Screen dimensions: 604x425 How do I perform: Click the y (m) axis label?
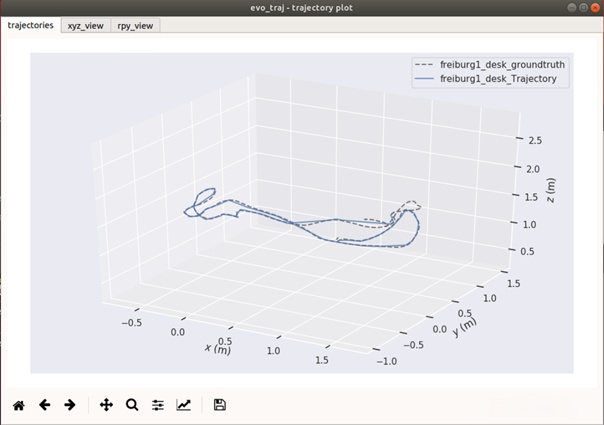point(464,327)
